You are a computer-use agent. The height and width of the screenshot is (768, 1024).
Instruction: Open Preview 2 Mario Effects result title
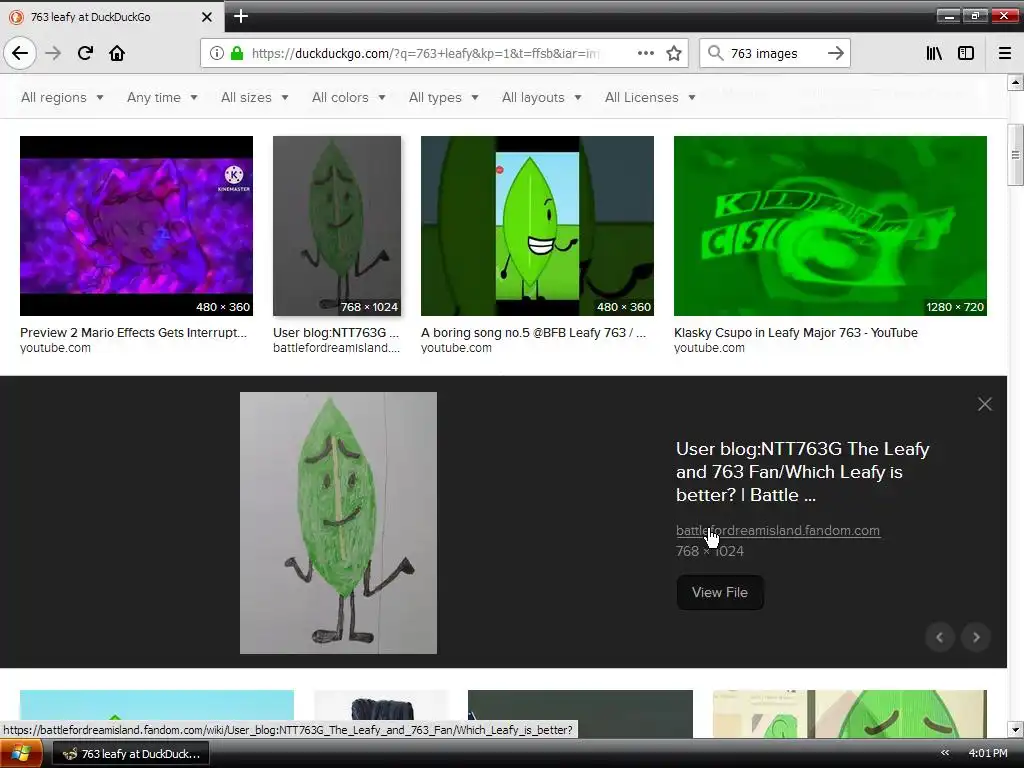pos(133,332)
